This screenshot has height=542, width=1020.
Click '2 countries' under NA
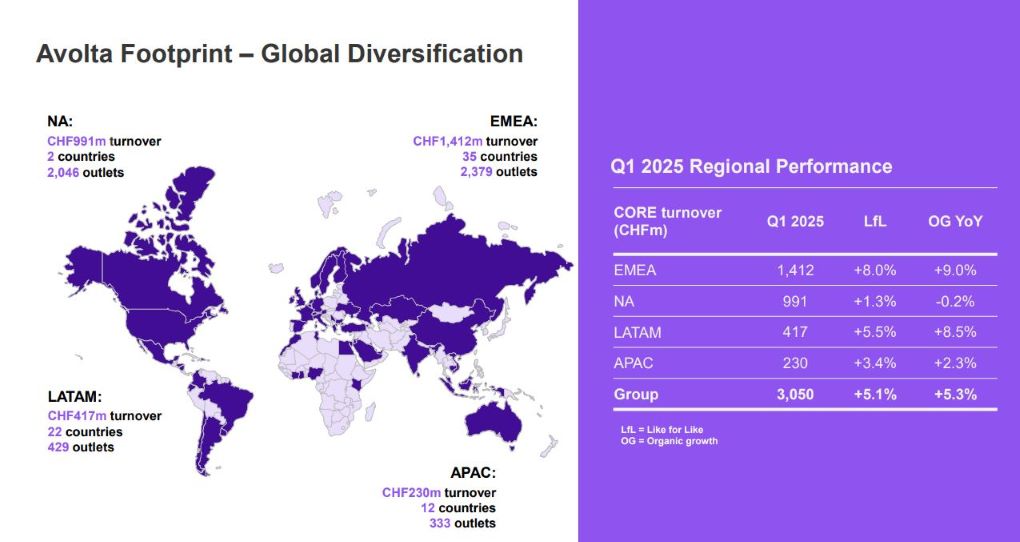(x=81, y=157)
